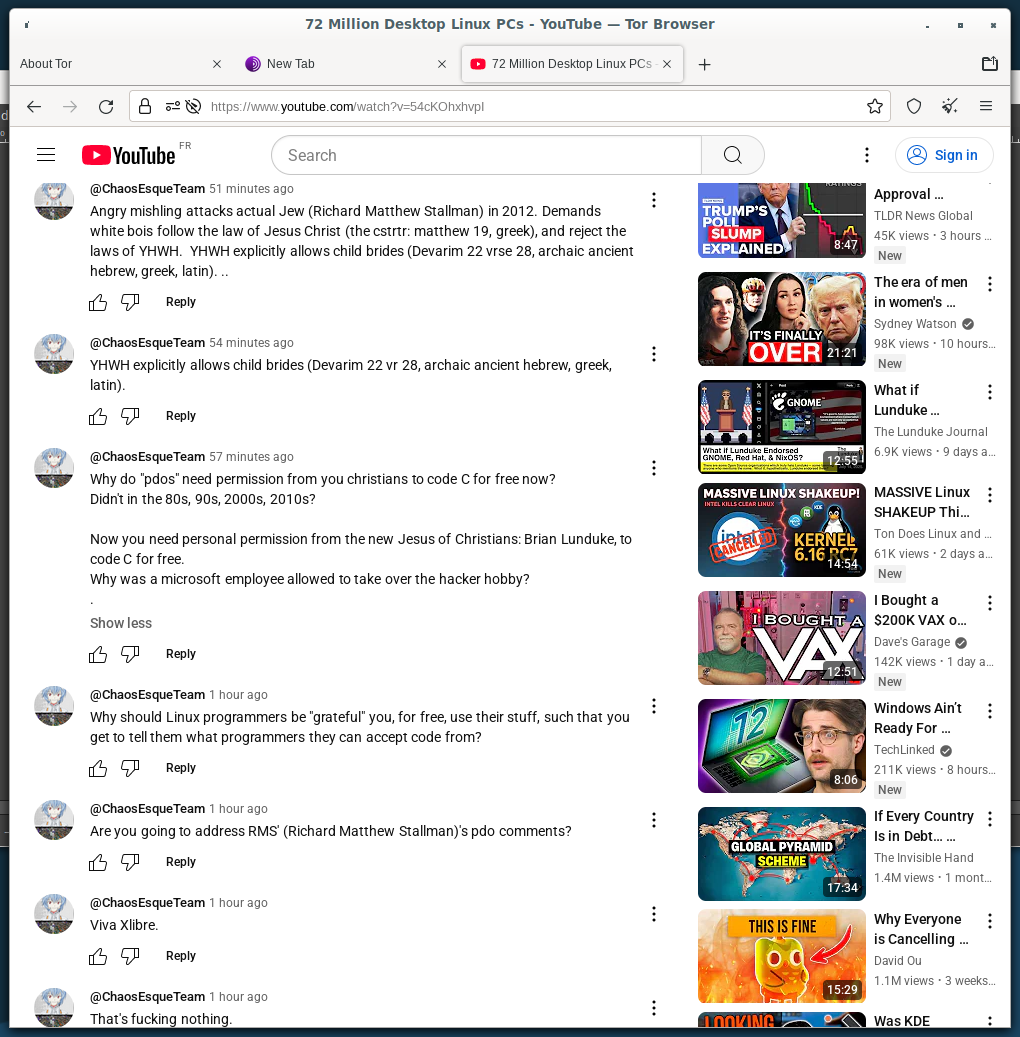
Task: Open menu for 'Windows Ain't Ready' video
Action: click(x=990, y=710)
